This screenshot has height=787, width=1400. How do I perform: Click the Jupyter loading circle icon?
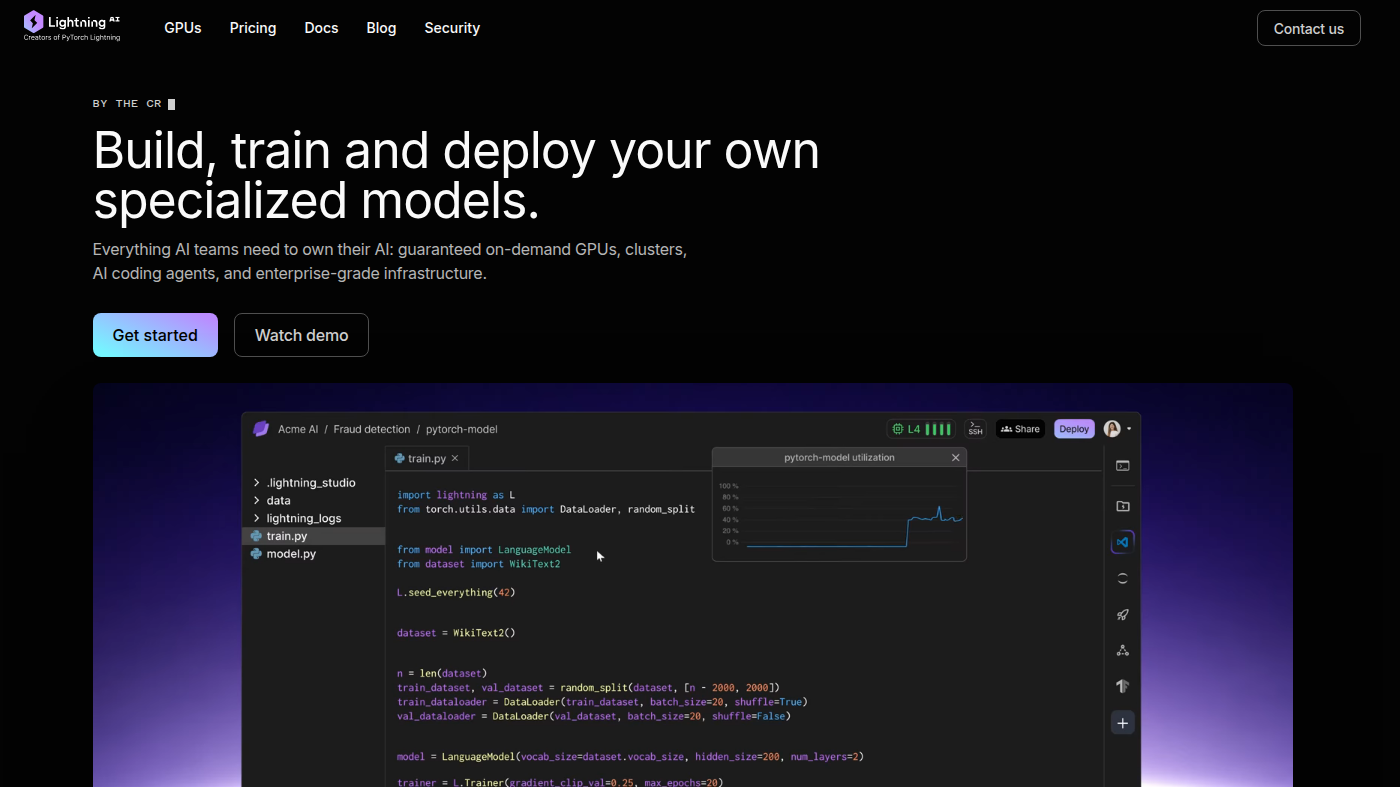point(1123,578)
